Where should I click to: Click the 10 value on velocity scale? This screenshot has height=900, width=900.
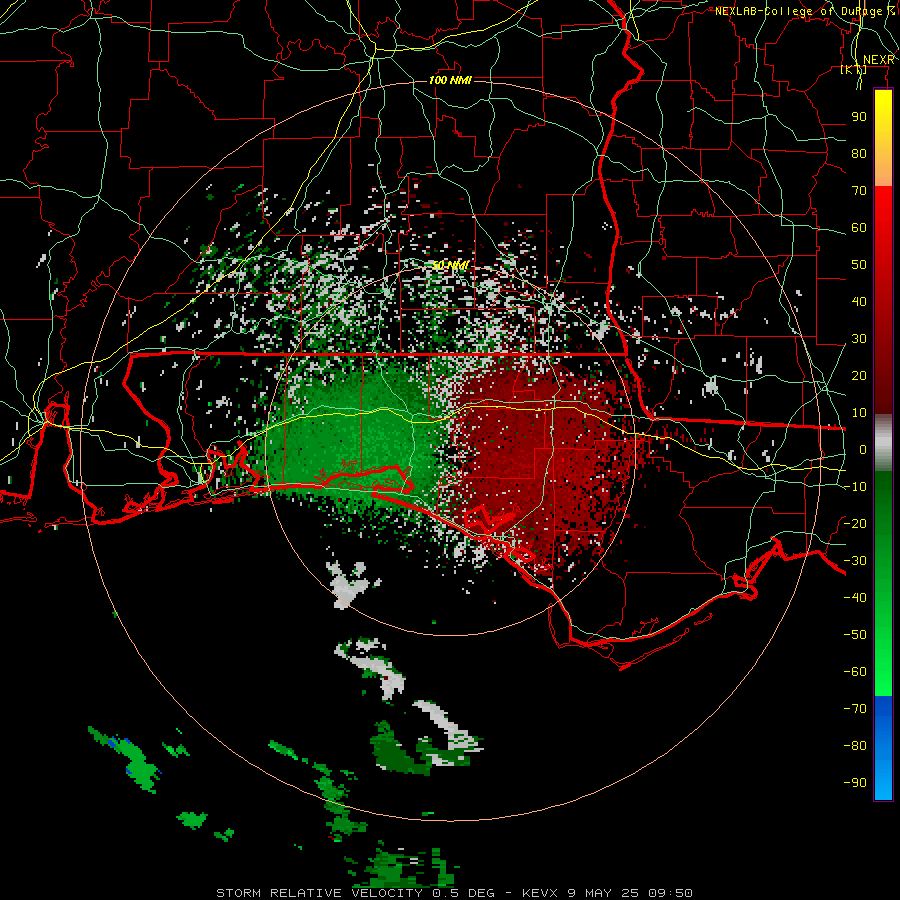coord(859,413)
